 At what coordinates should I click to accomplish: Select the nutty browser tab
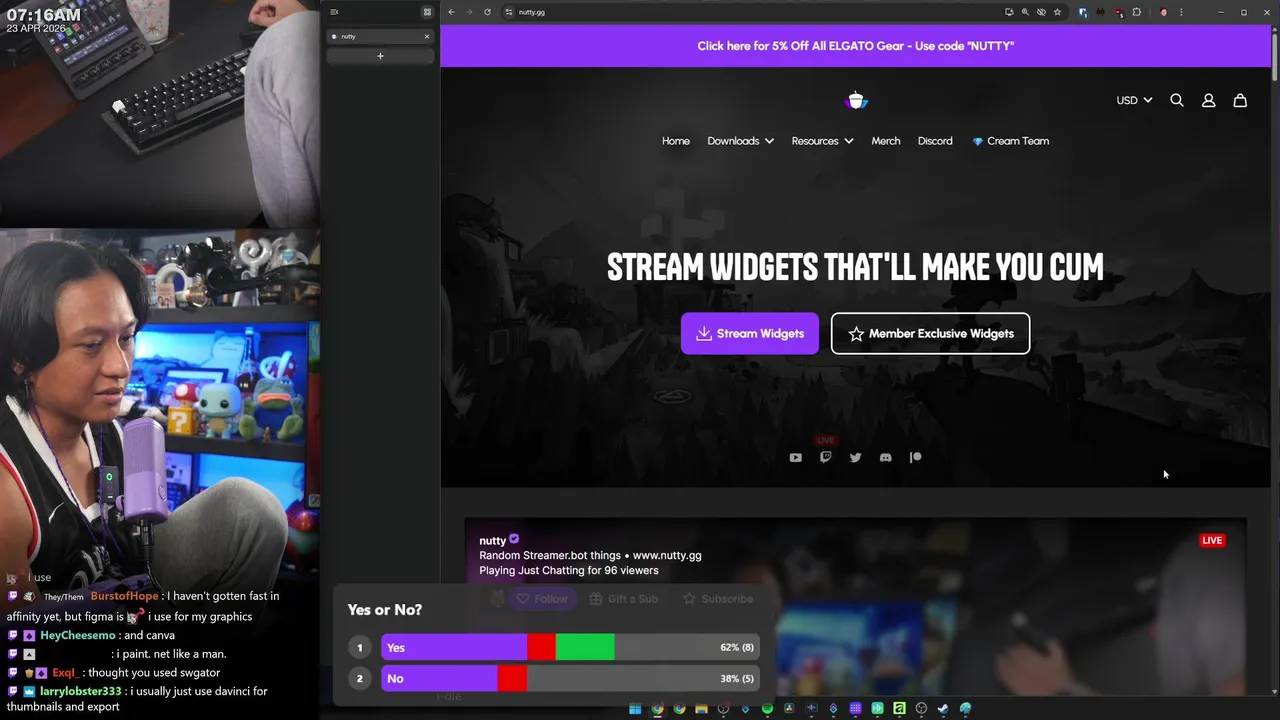pos(380,36)
